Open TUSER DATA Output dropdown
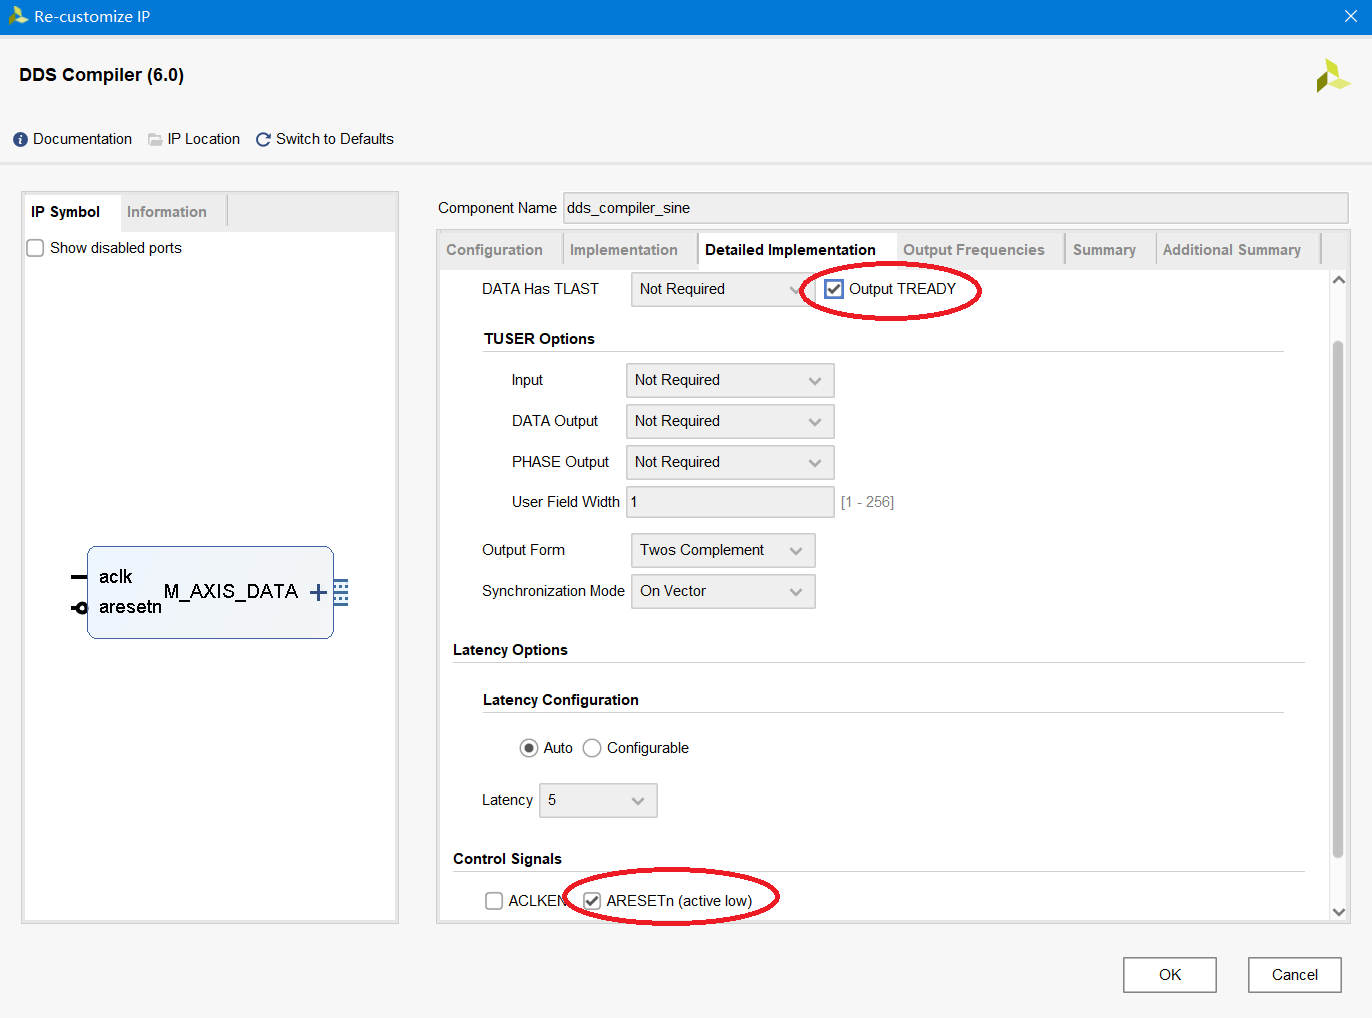1372x1018 pixels. click(x=730, y=421)
